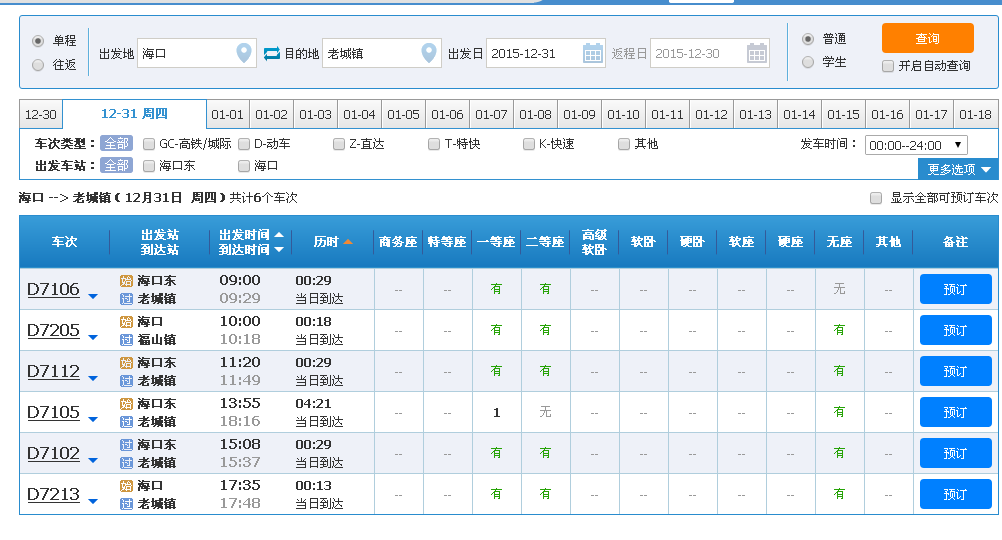Viewport: 1002px width, 540px height.
Task: Check the 海口东 departure station filter
Action: (x=149, y=166)
